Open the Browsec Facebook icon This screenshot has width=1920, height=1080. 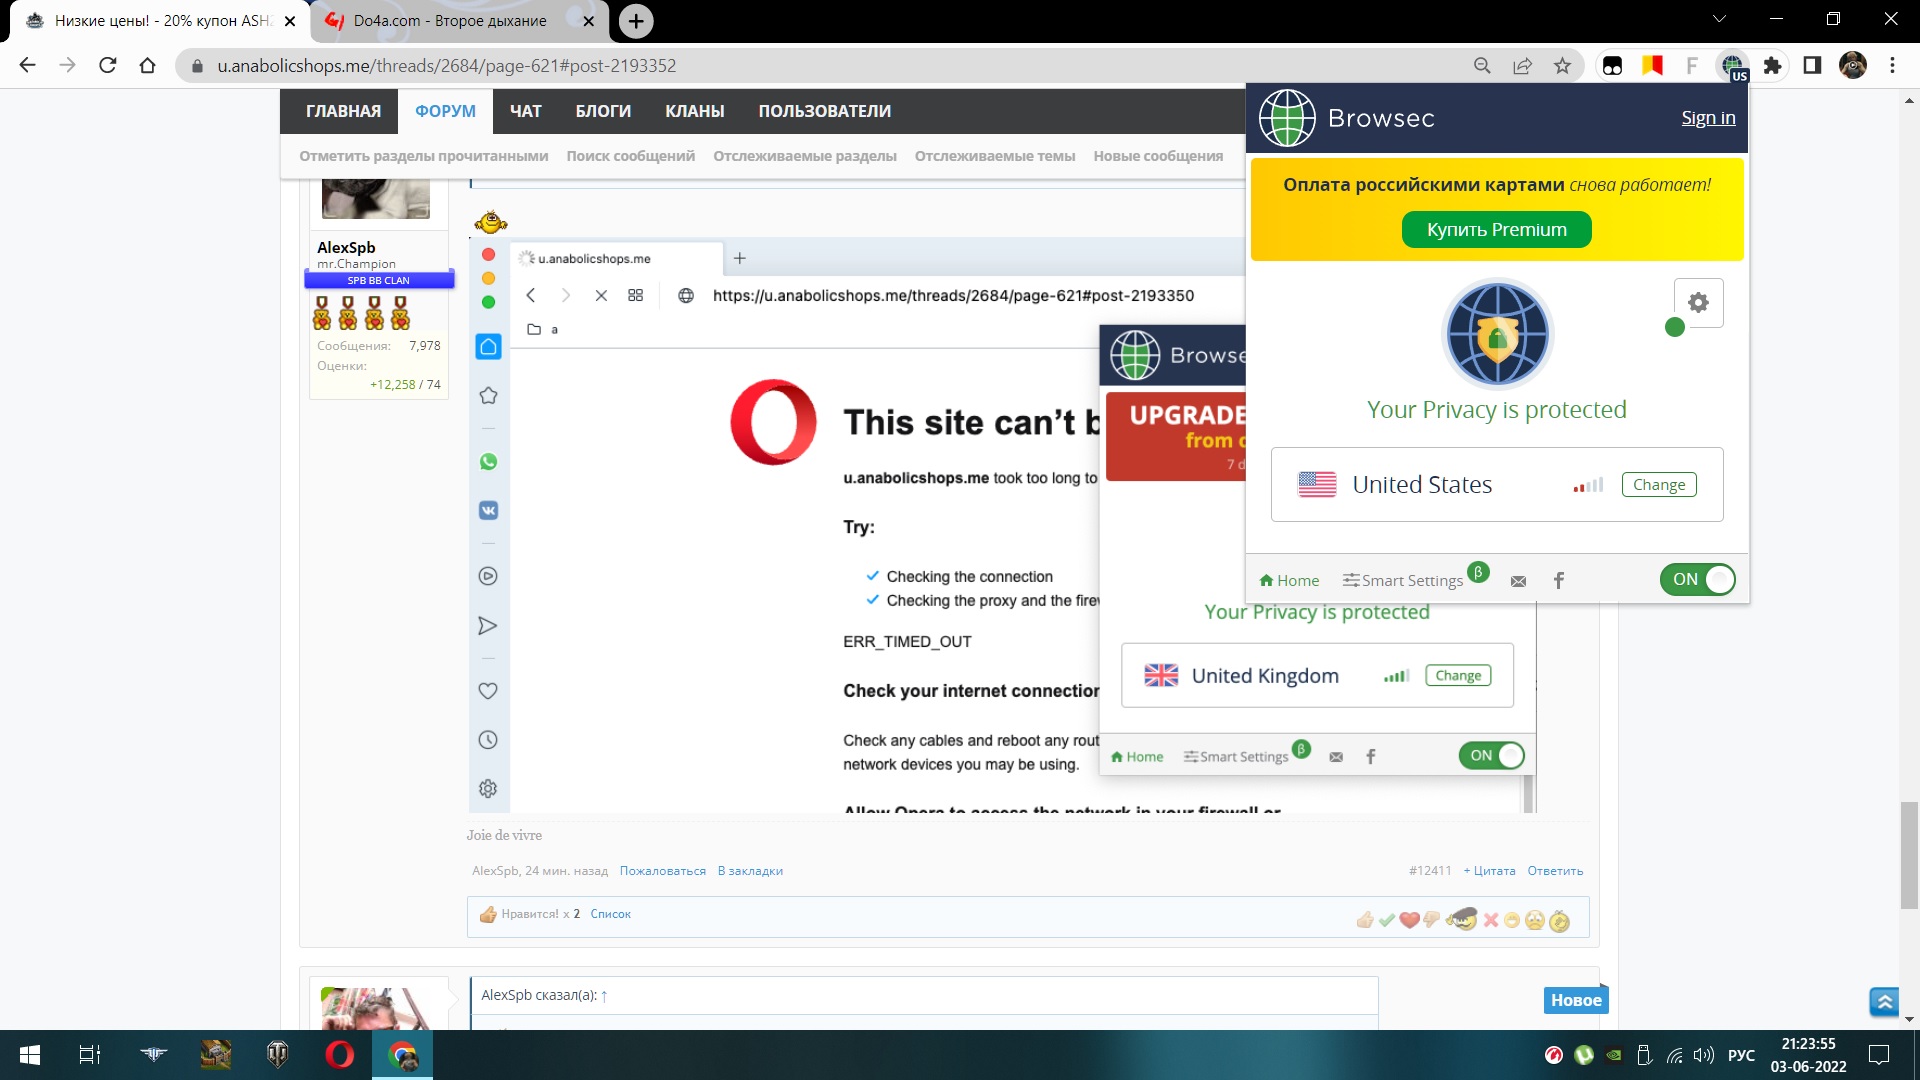pyautogui.click(x=1559, y=580)
